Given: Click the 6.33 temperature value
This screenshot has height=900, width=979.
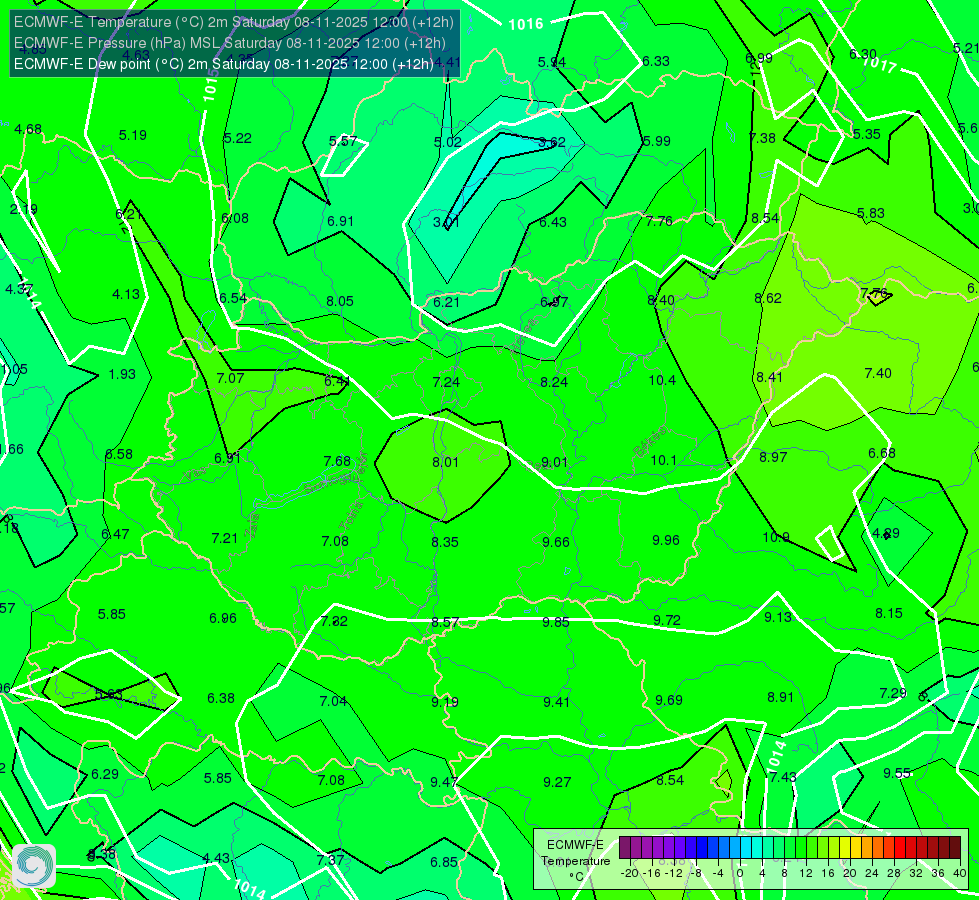Looking at the screenshot, I should 656,61.
